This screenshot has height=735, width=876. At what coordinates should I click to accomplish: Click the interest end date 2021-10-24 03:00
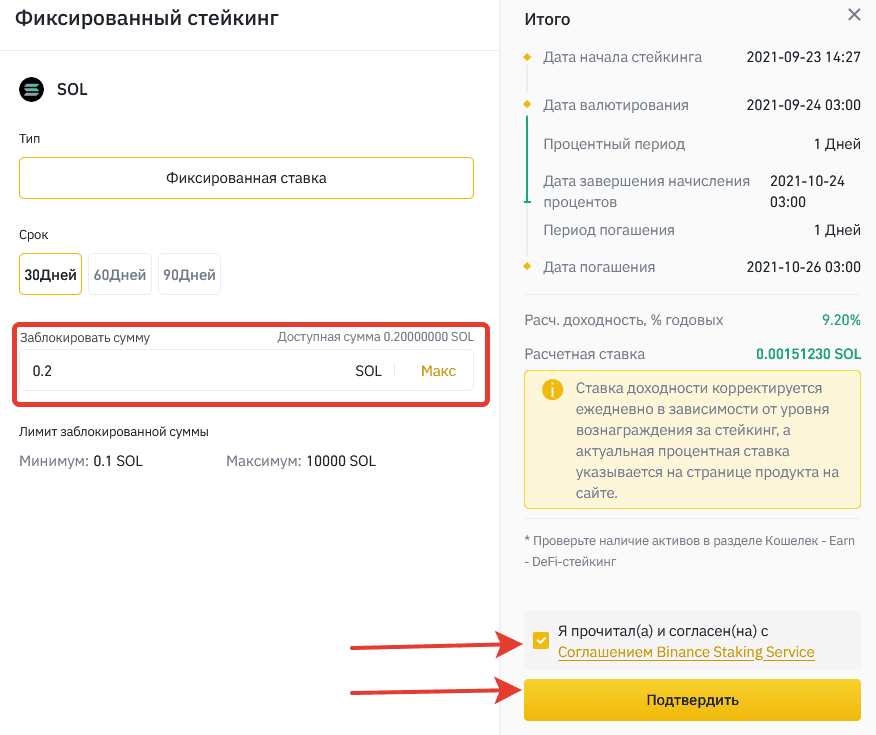tap(807, 192)
